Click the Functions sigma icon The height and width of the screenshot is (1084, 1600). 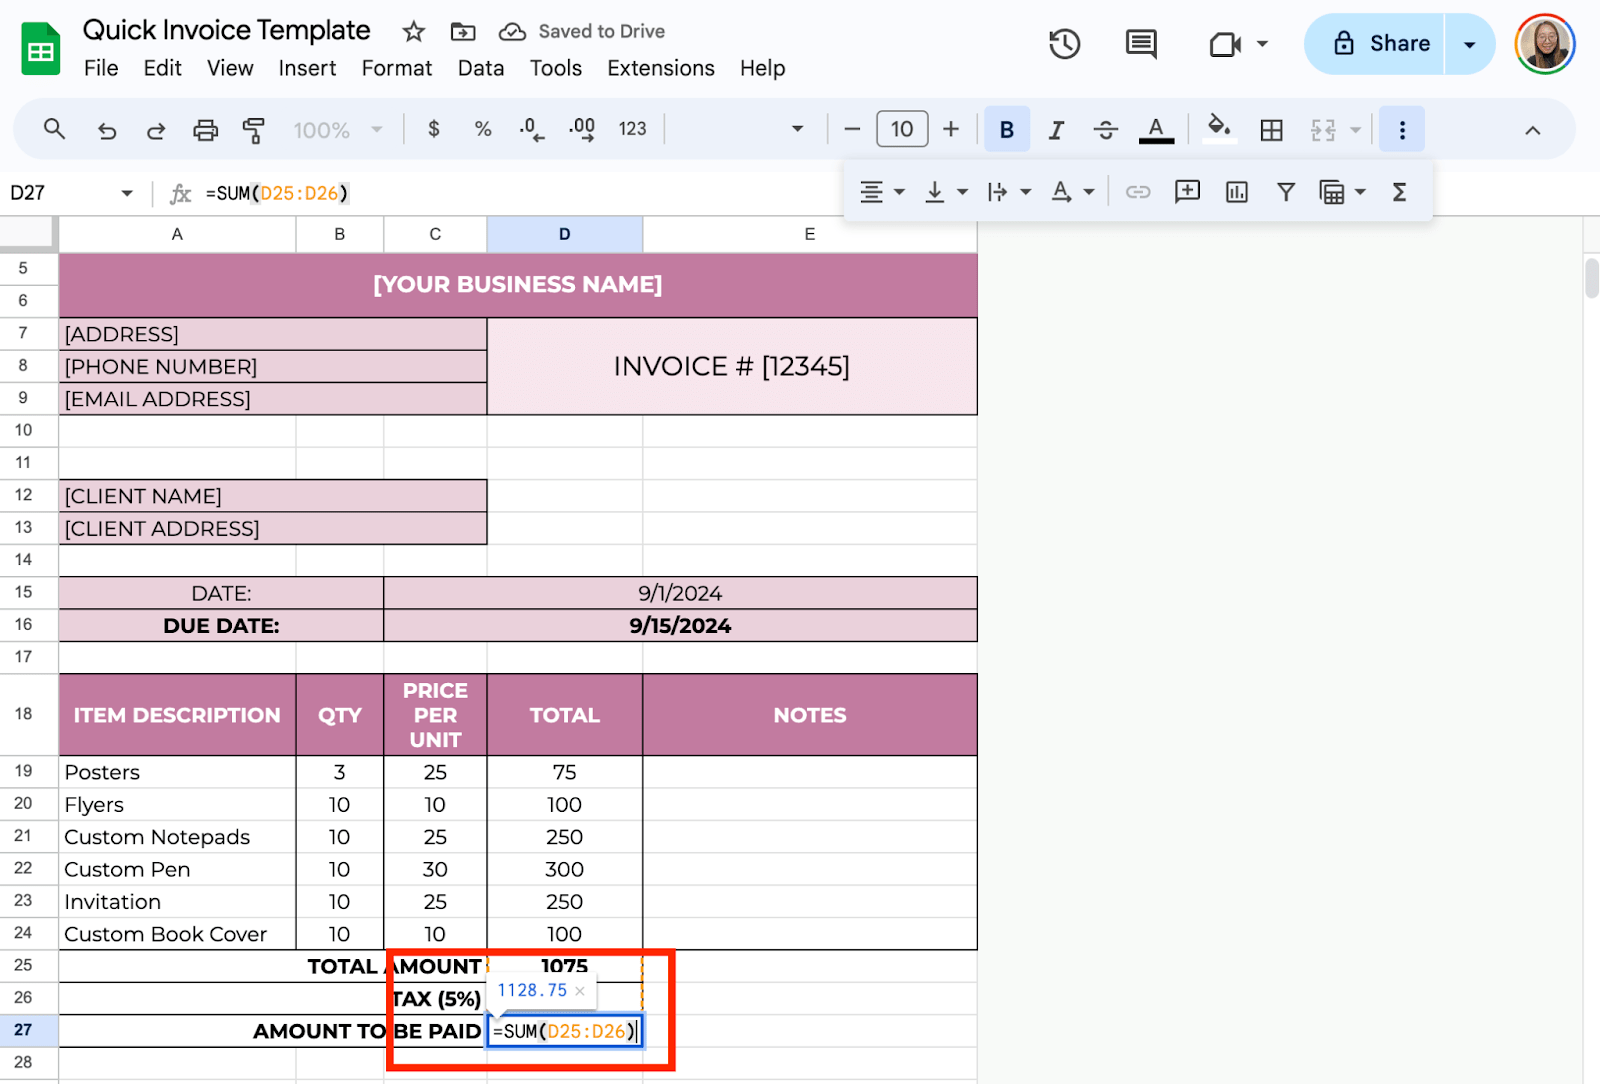click(x=1399, y=192)
